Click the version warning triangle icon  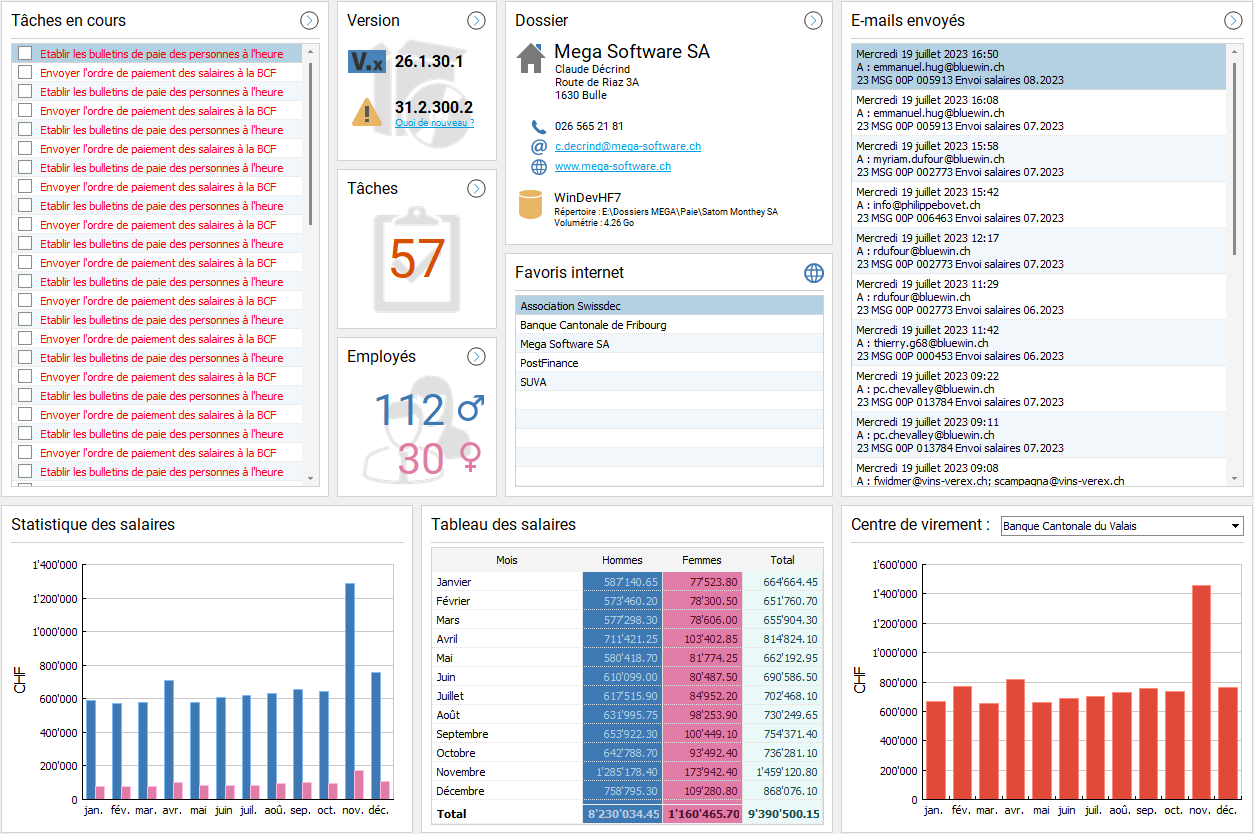coord(367,111)
